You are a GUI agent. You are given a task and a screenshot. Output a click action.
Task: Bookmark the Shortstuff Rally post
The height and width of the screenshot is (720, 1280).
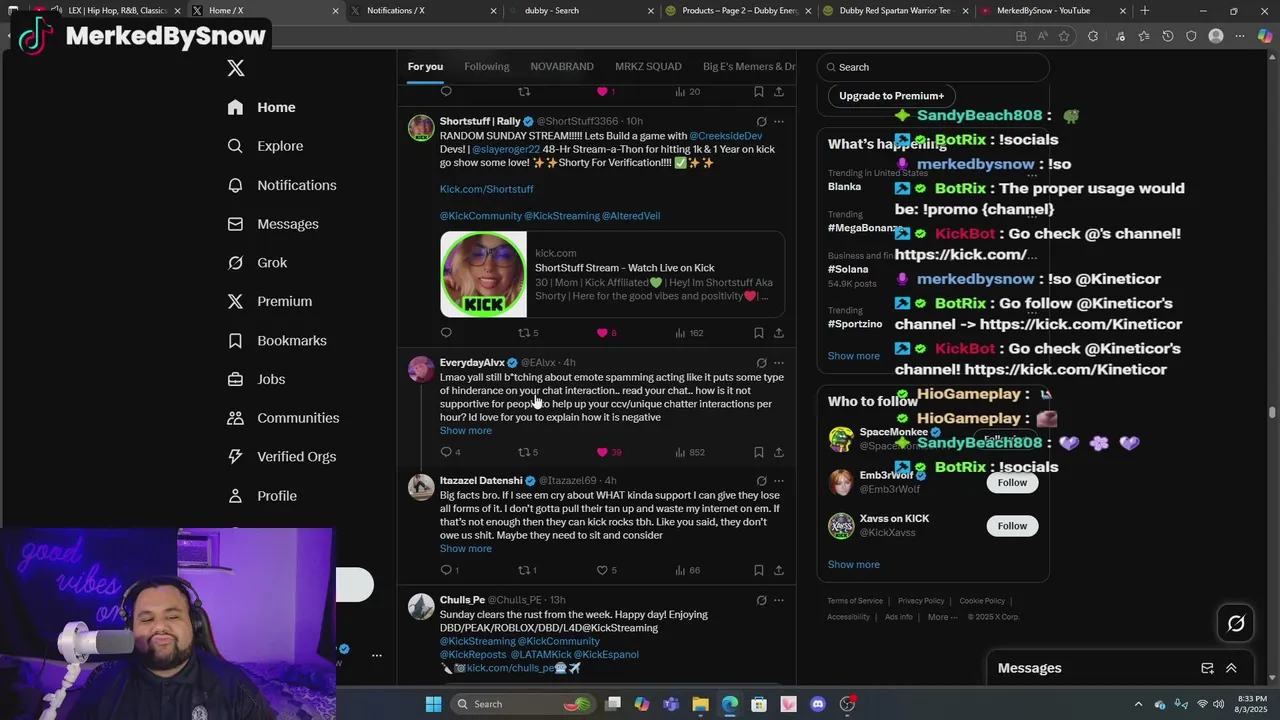coord(759,333)
